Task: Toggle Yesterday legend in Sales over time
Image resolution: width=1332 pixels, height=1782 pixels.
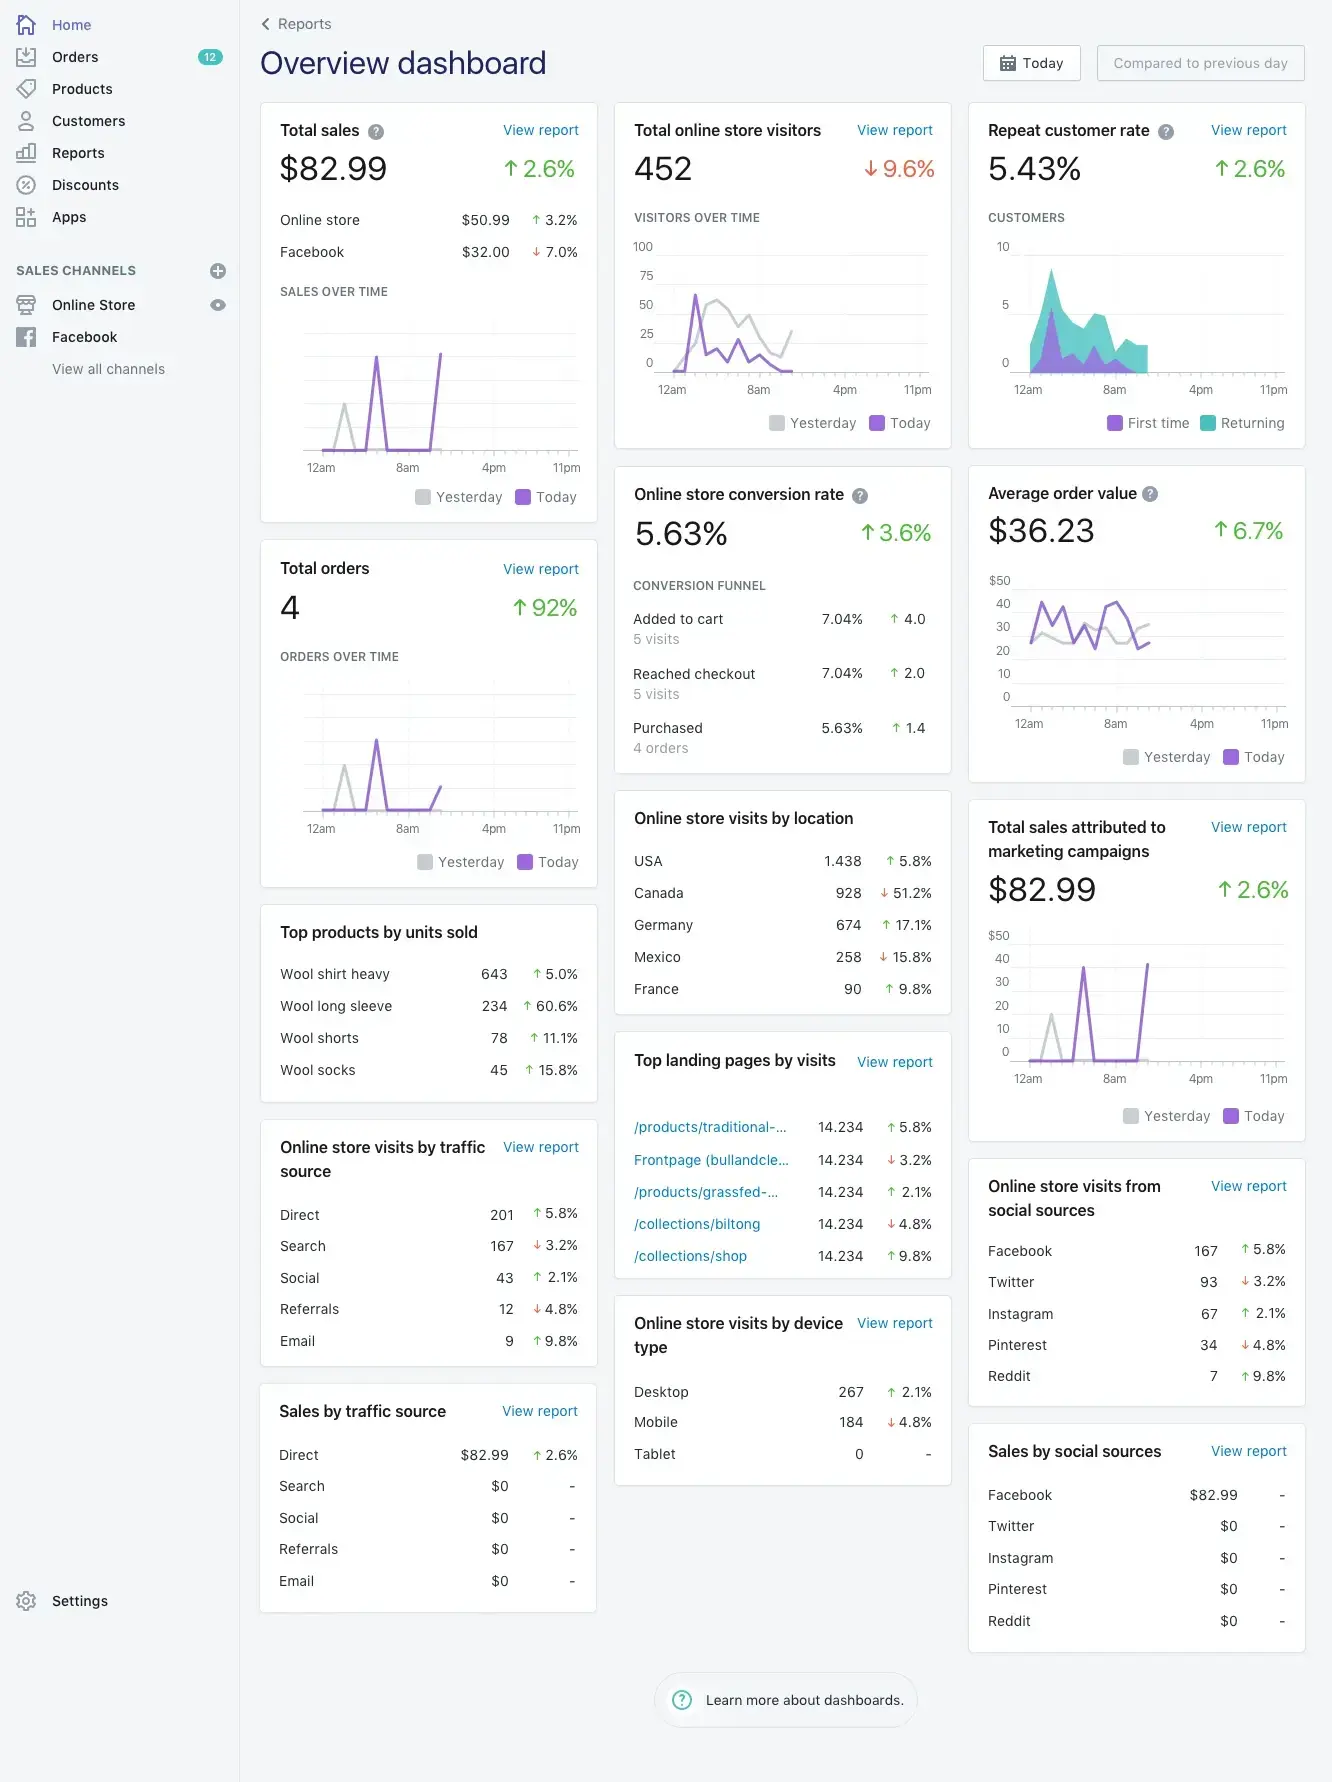Action: pyautogui.click(x=458, y=497)
